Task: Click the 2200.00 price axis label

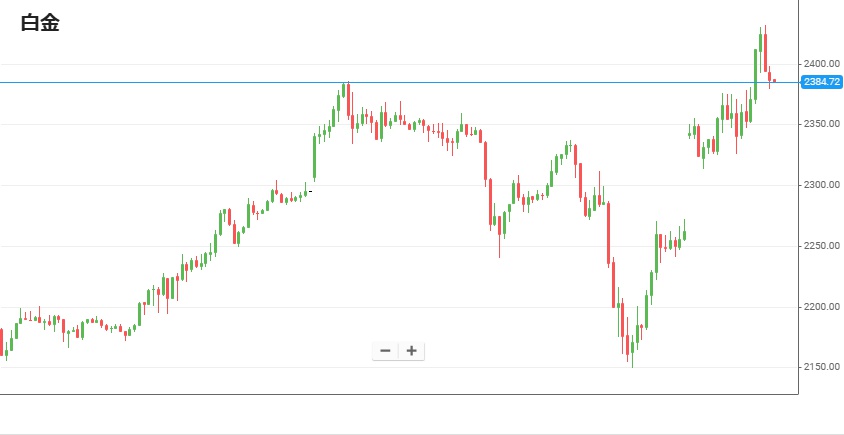Action: click(x=821, y=307)
